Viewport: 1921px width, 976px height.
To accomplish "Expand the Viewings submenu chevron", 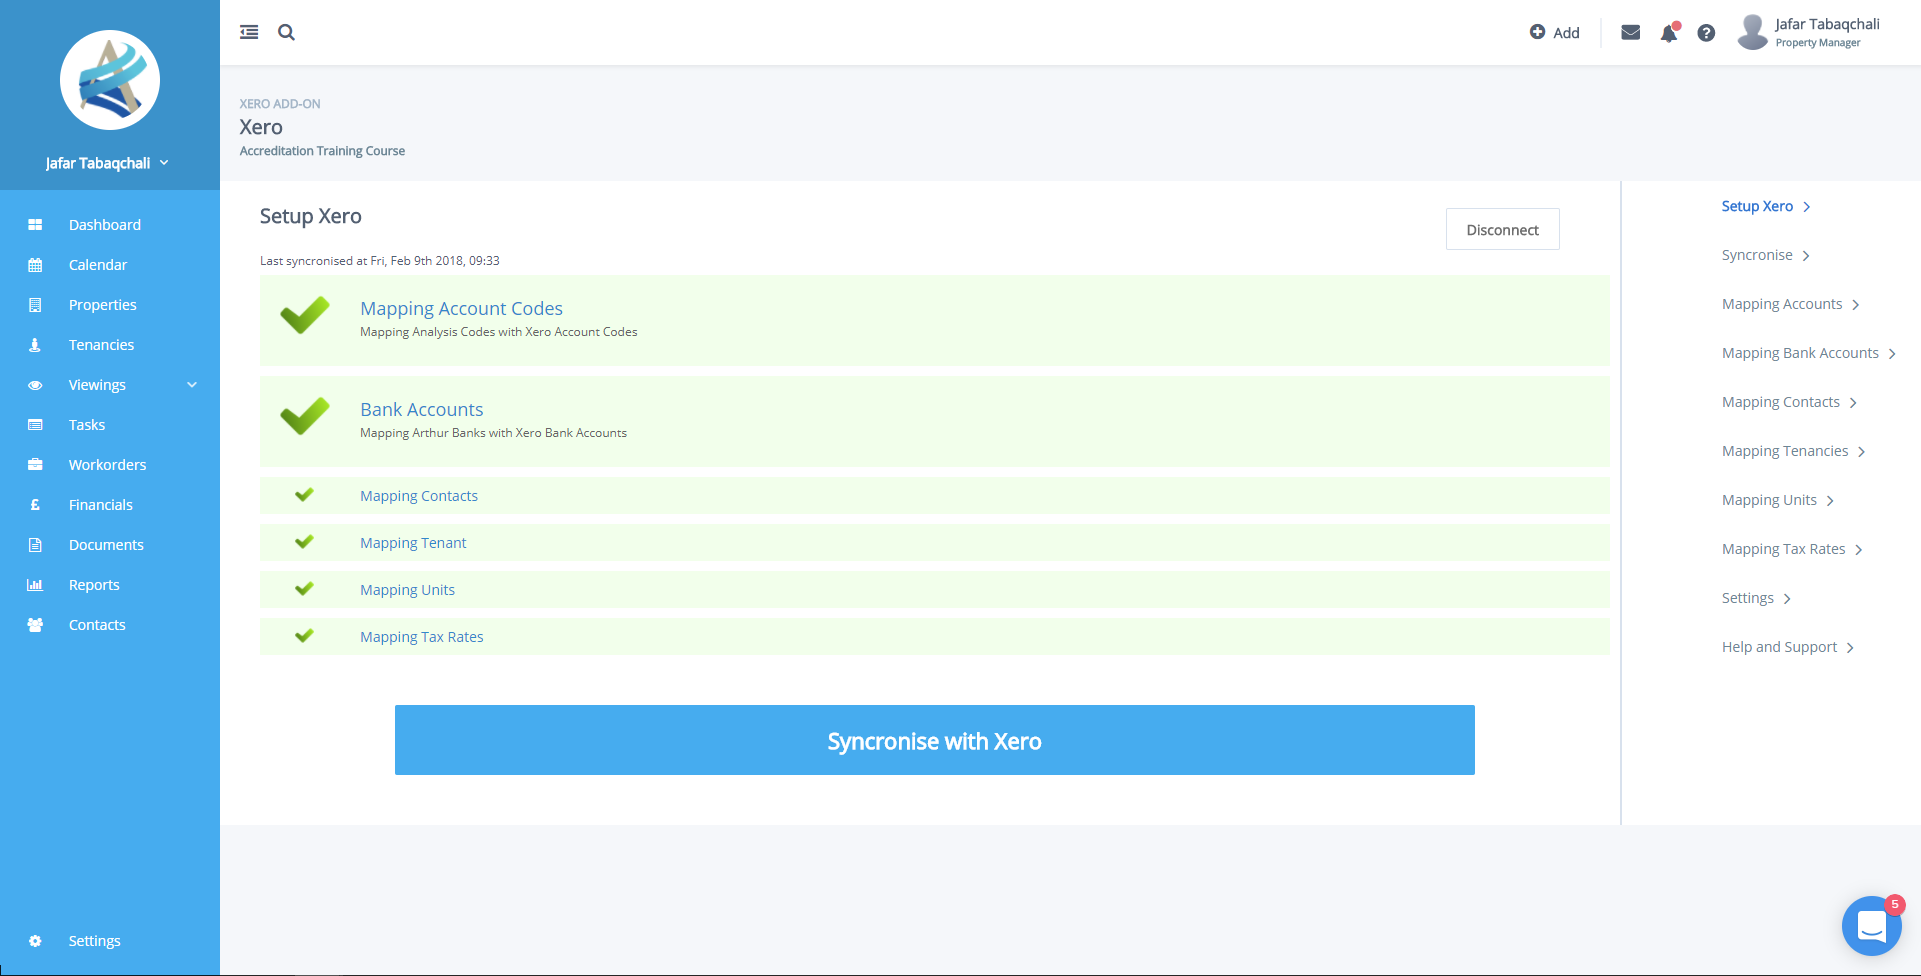I will coord(192,385).
